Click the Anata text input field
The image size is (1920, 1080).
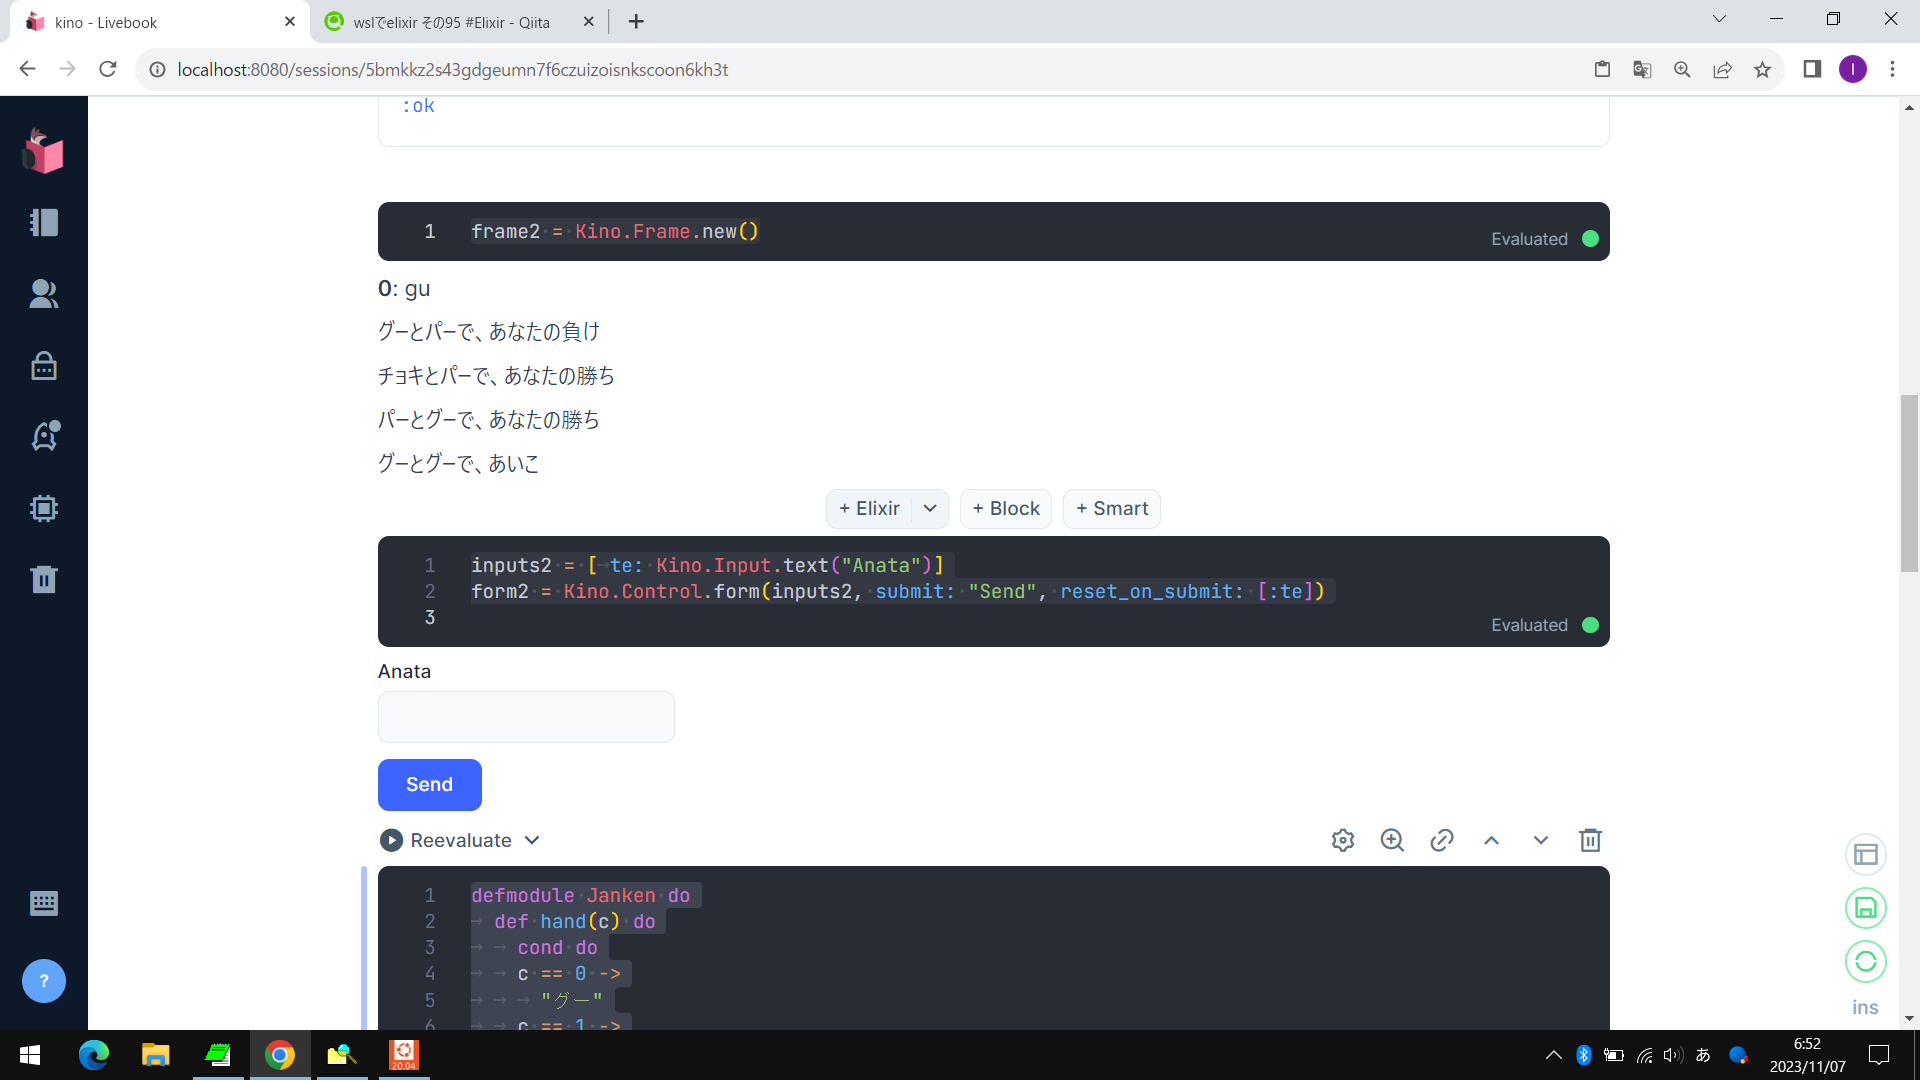coord(526,717)
